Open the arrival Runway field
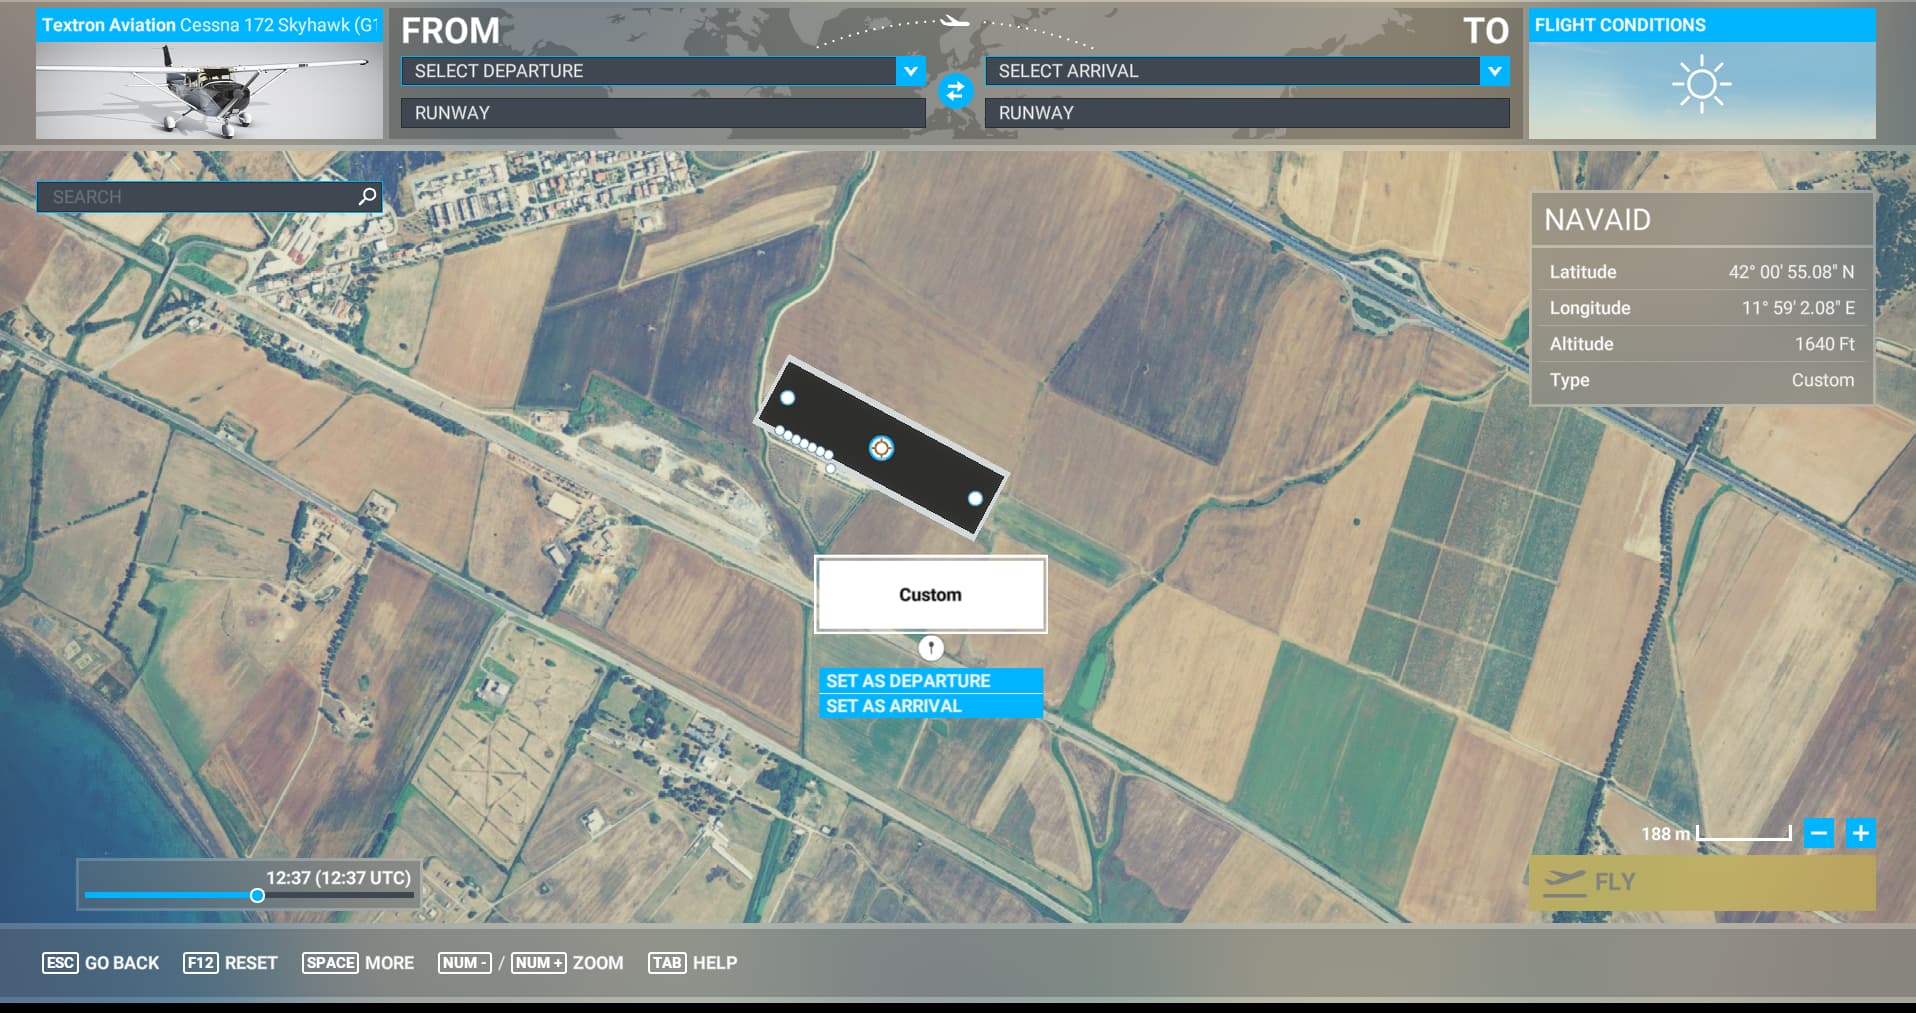Image resolution: width=1916 pixels, height=1013 pixels. pos(1246,113)
